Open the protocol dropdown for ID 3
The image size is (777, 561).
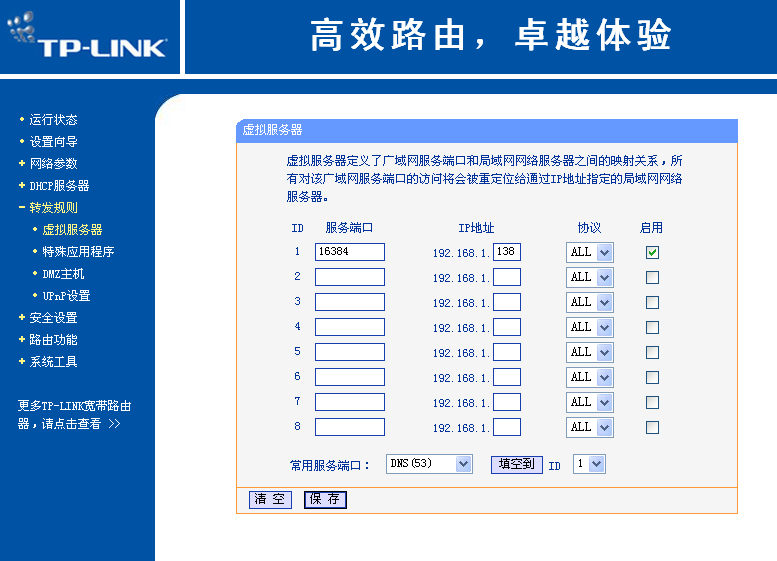(x=590, y=302)
